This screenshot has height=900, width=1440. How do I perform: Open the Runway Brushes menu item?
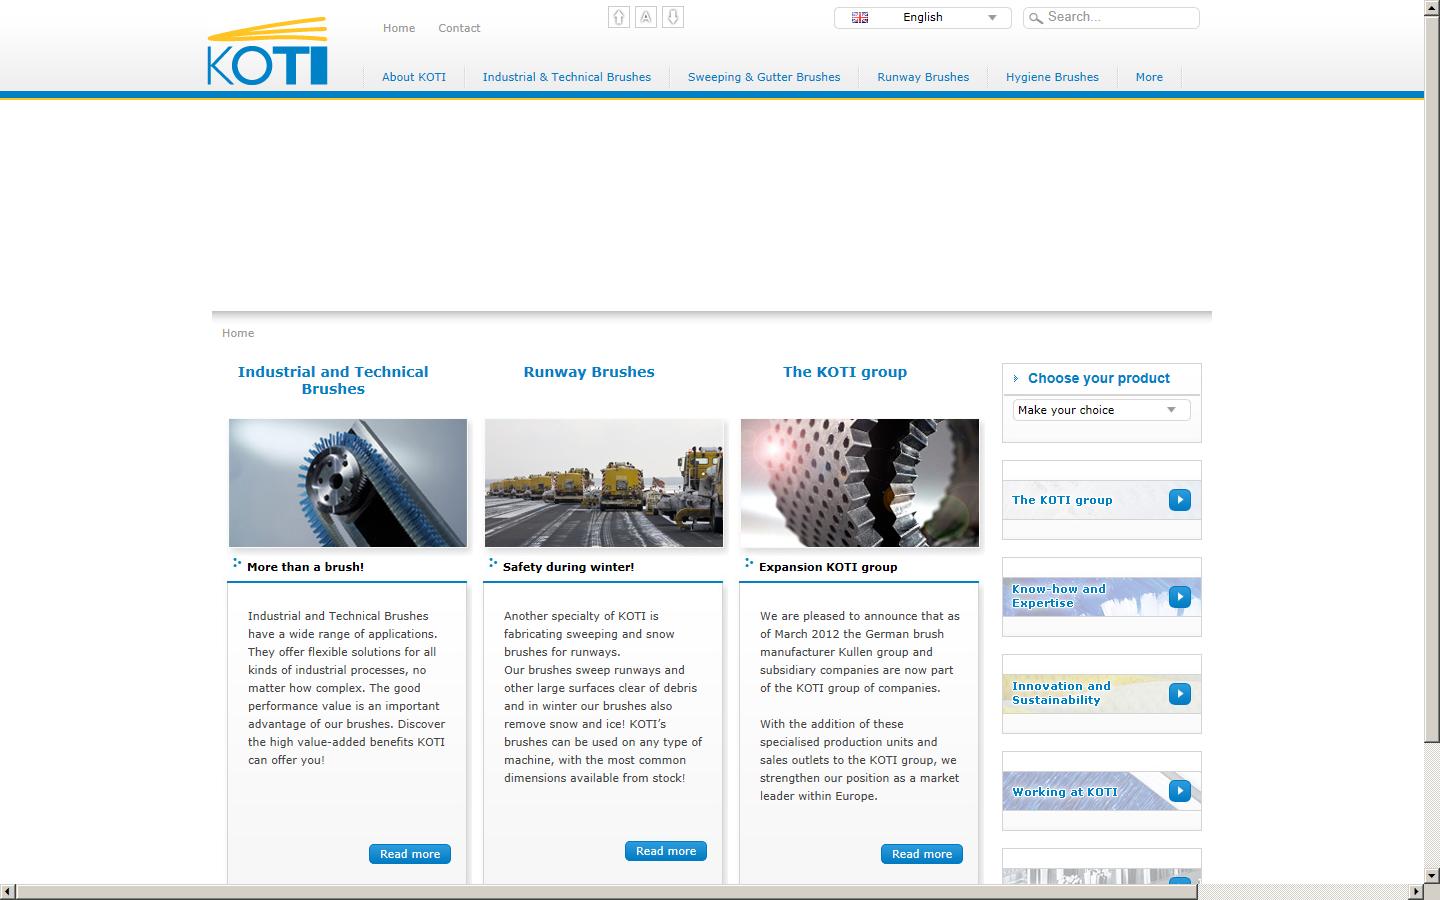coord(923,77)
